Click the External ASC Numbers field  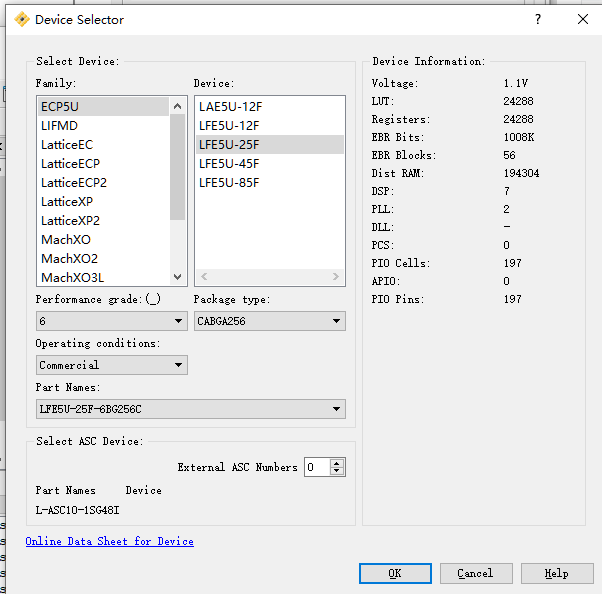coord(316,467)
